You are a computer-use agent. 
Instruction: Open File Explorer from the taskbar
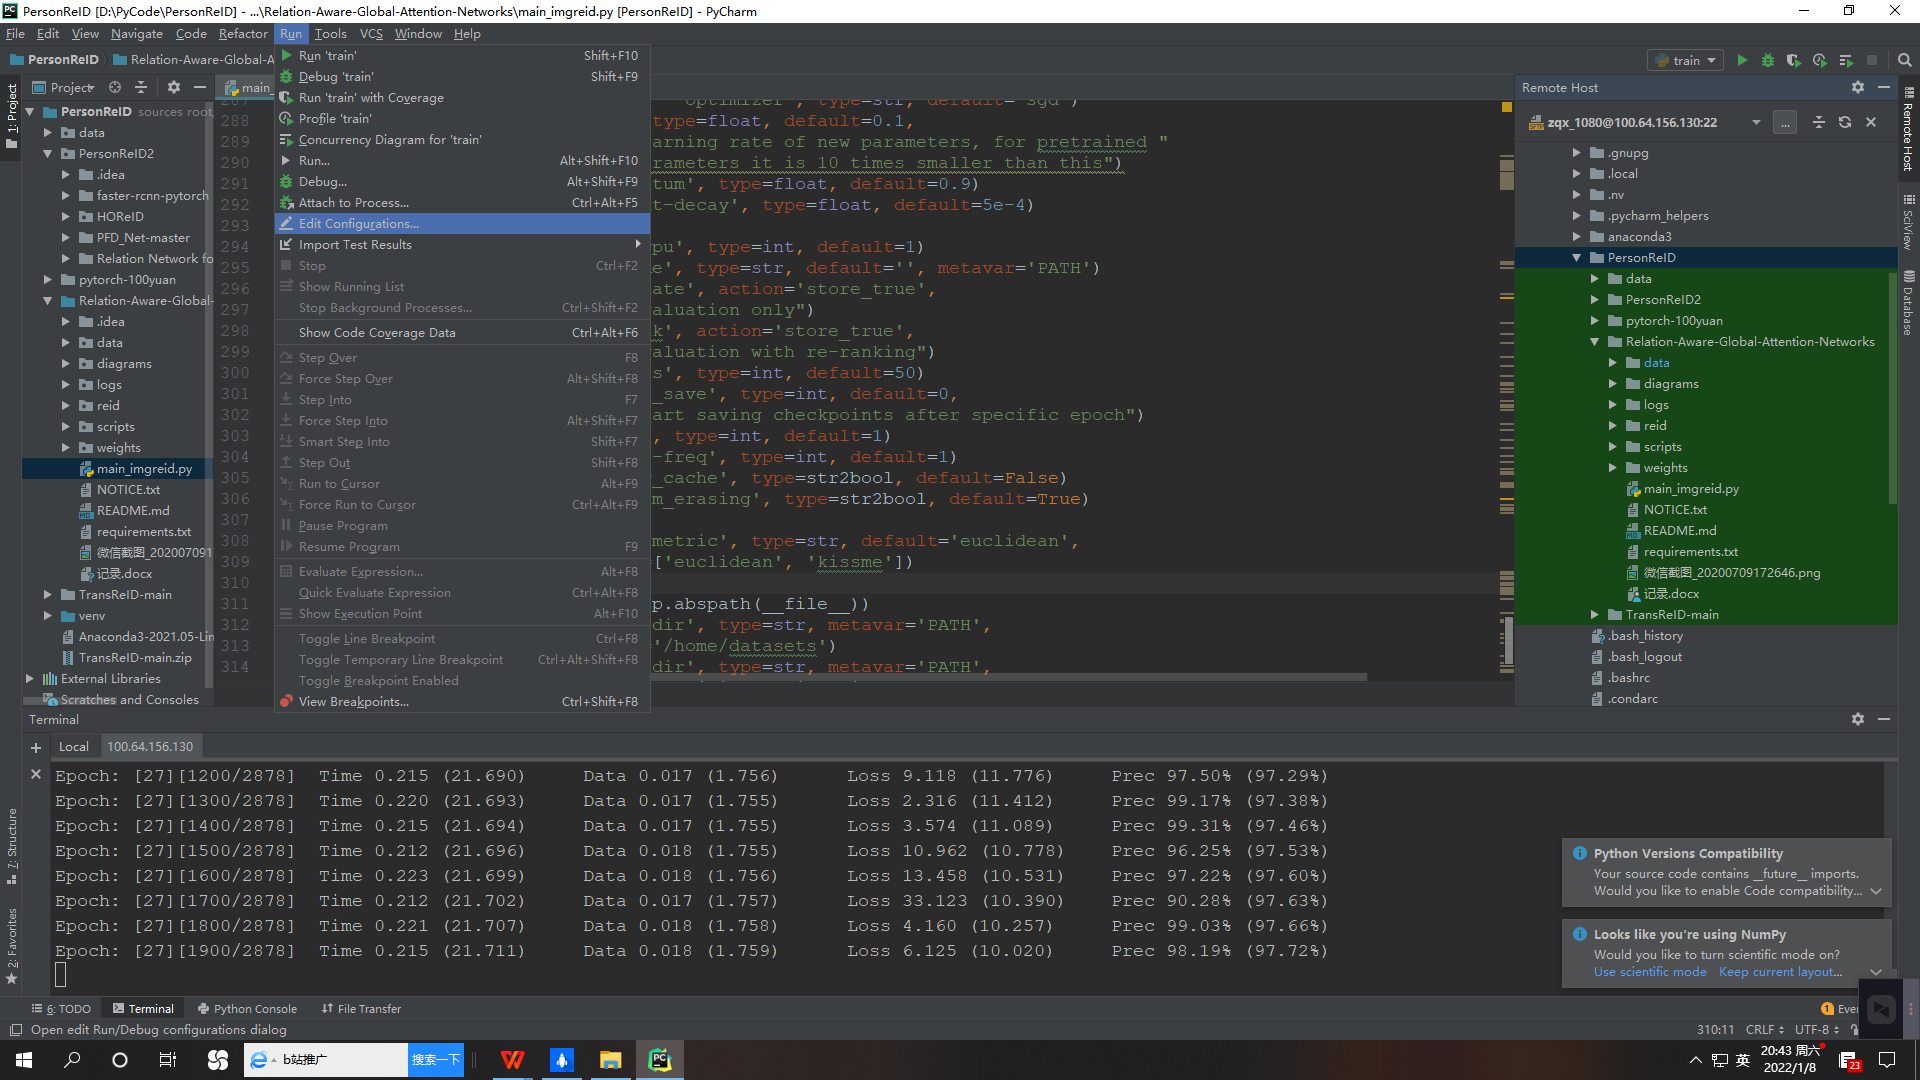click(611, 1060)
